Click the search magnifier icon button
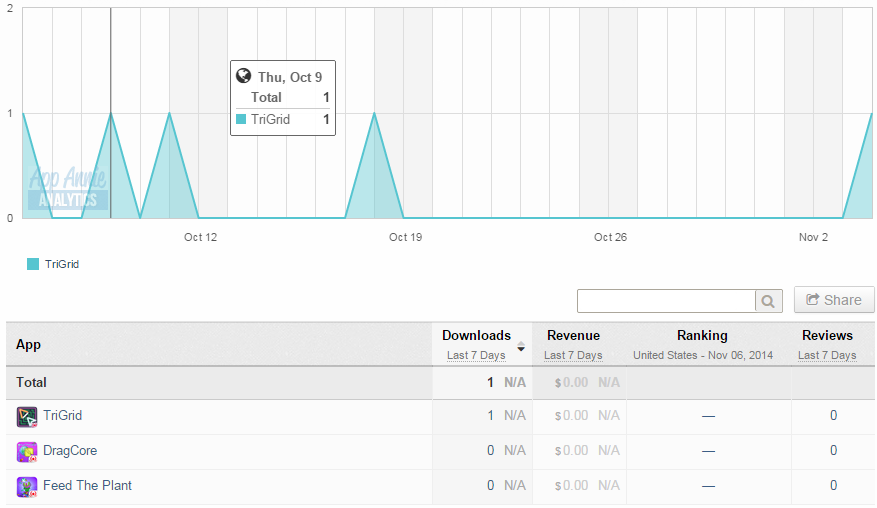 pyautogui.click(x=768, y=302)
